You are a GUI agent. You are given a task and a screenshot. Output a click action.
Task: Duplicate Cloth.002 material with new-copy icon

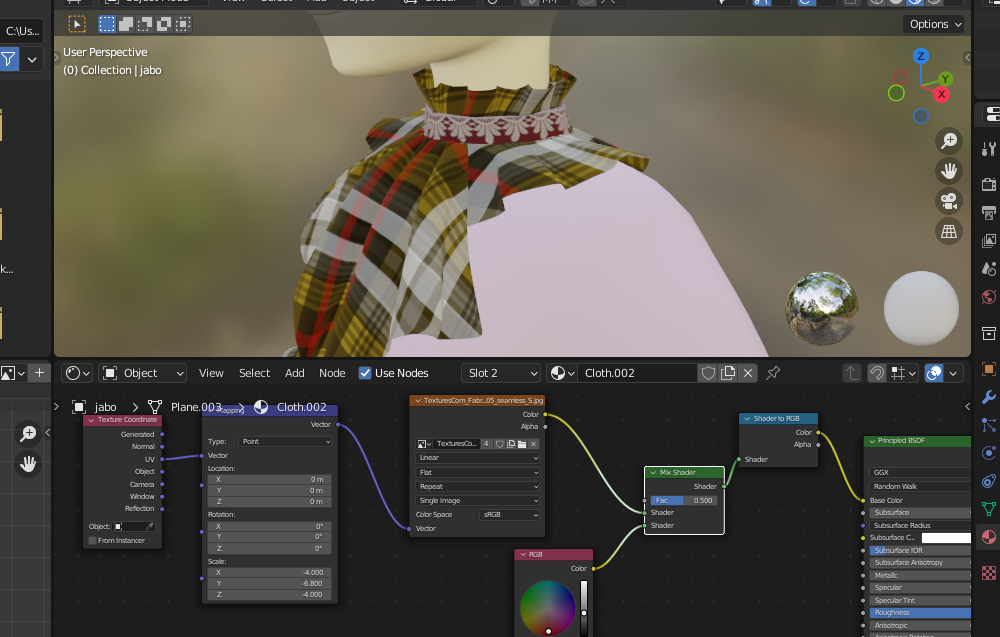(x=728, y=373)
